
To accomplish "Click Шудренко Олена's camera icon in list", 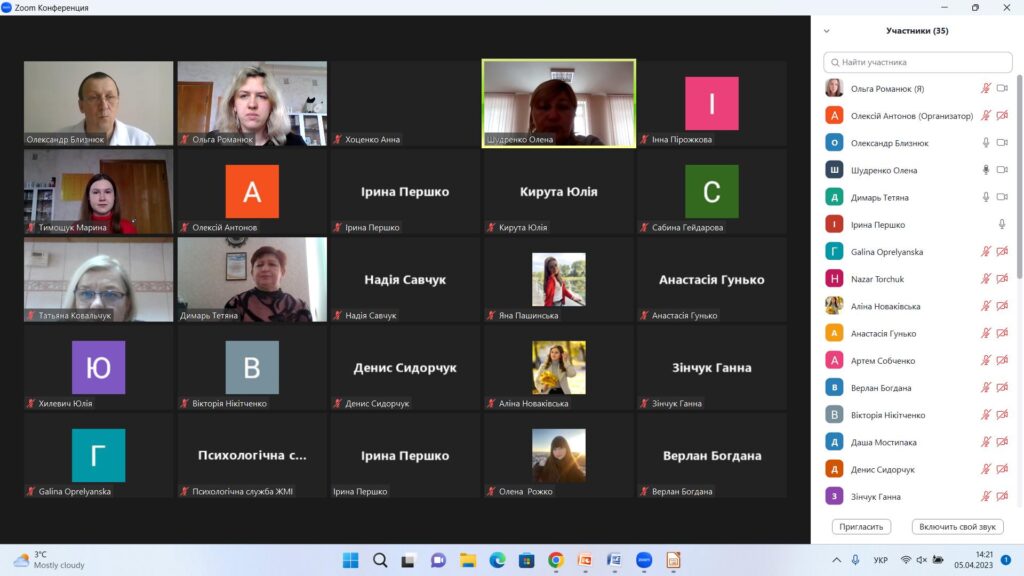I will coord(1002,170).
